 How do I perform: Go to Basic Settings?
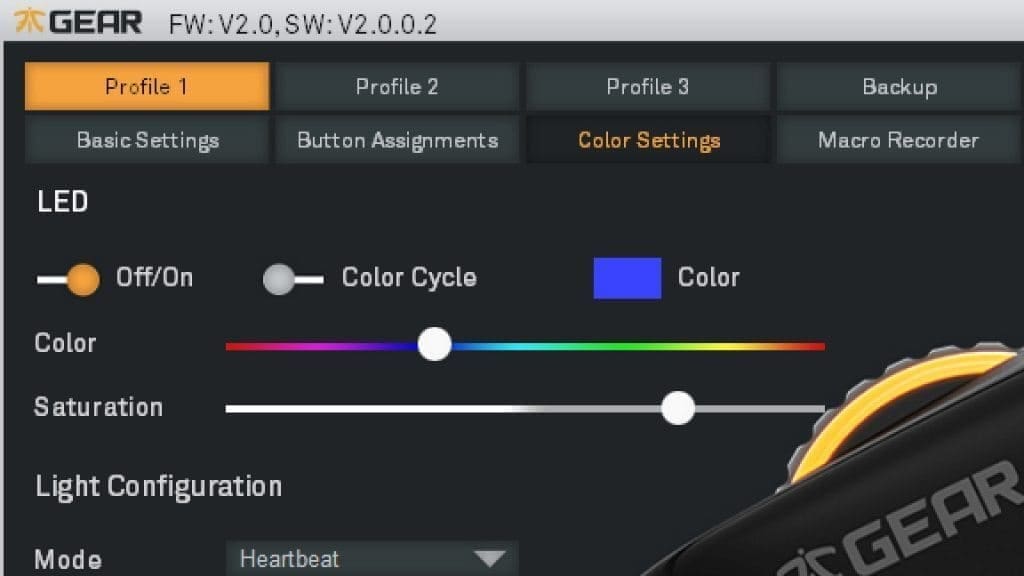pyautogui.click(x=147, y=140)
